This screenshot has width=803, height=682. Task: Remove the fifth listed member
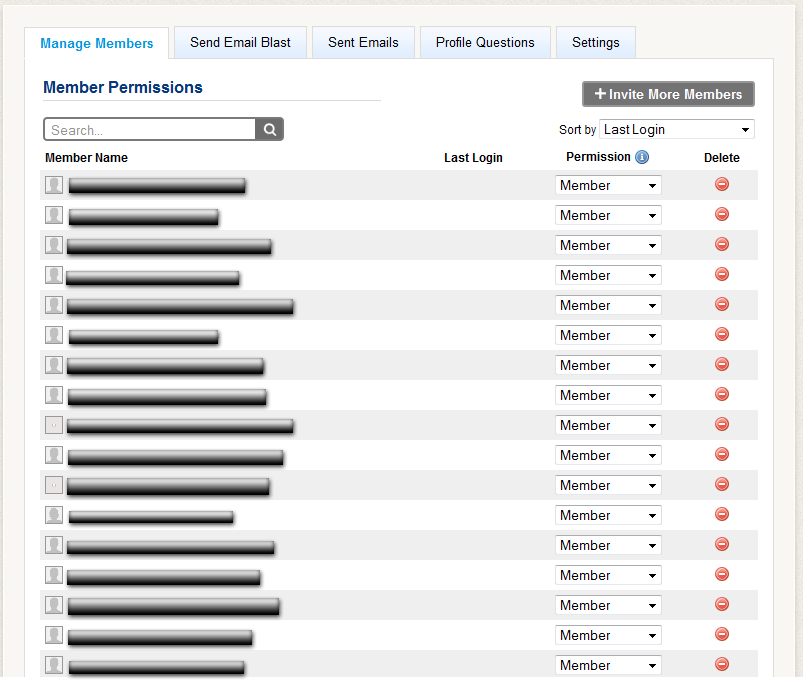(x=722, y=305)
